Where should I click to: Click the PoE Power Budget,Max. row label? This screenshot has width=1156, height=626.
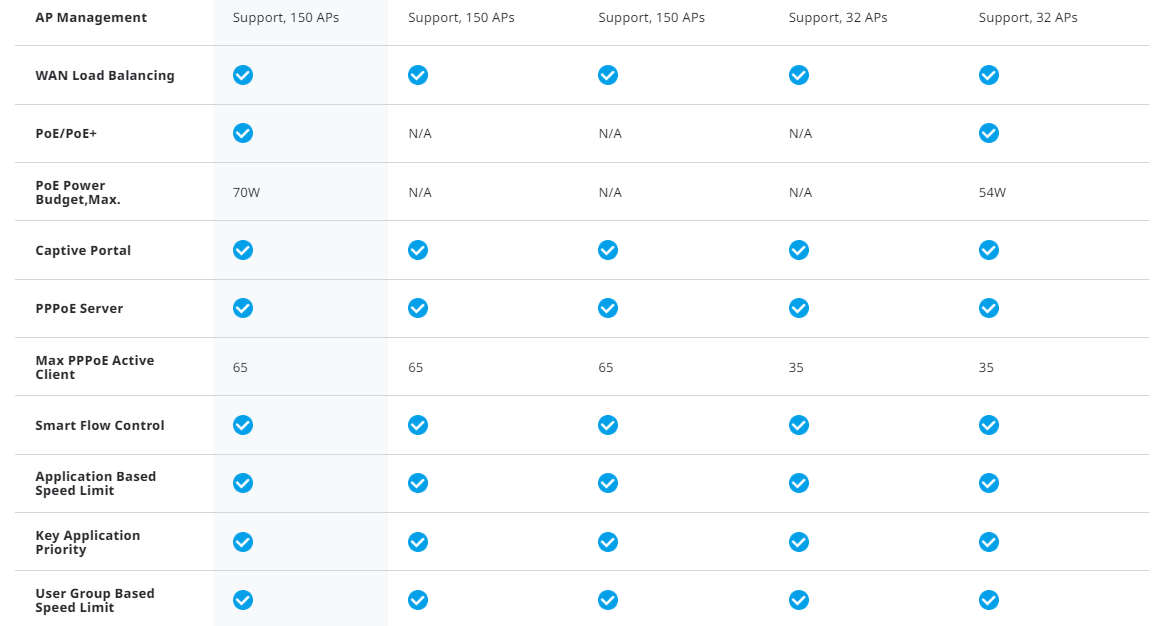[78, 192]
